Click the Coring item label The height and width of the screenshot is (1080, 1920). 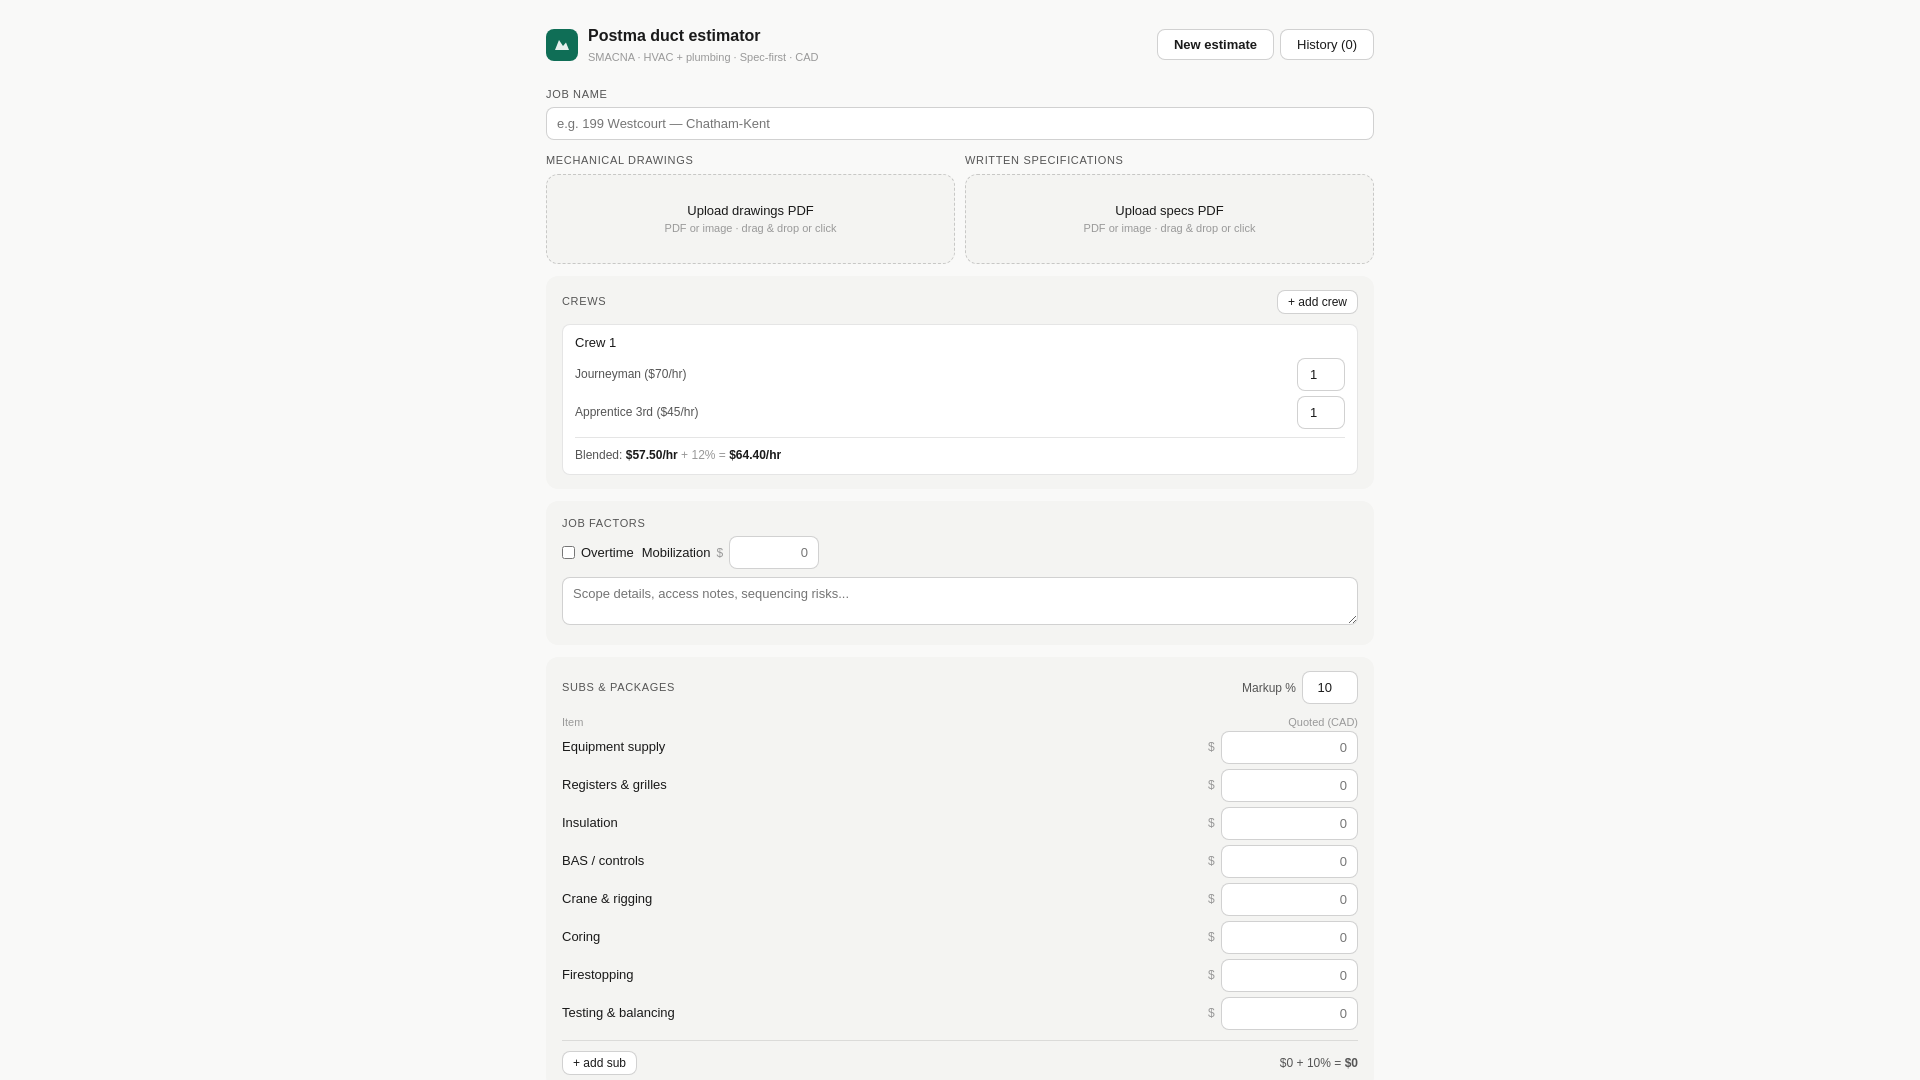click(581, 937)
